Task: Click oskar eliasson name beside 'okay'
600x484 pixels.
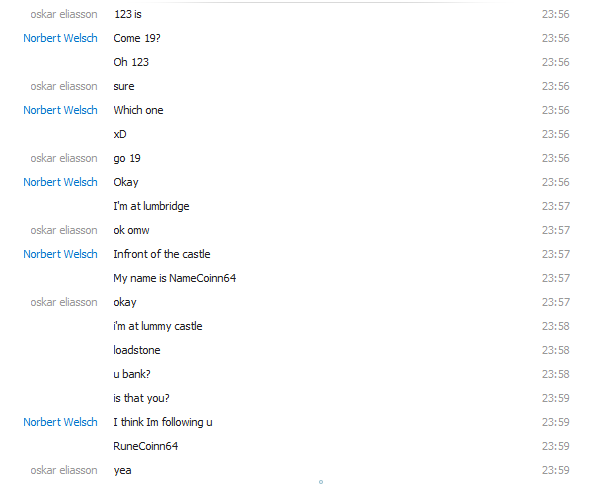Action: coord(64,302)
